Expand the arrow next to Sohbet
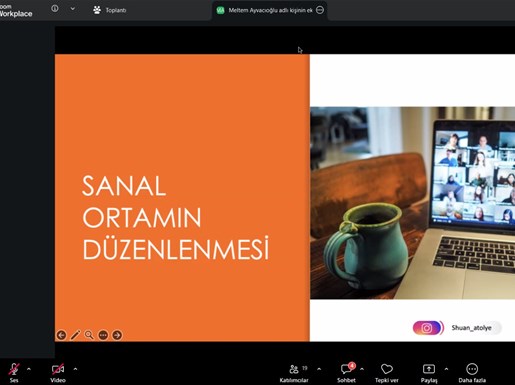The image size is (515, 385). (x=362, y=369)
